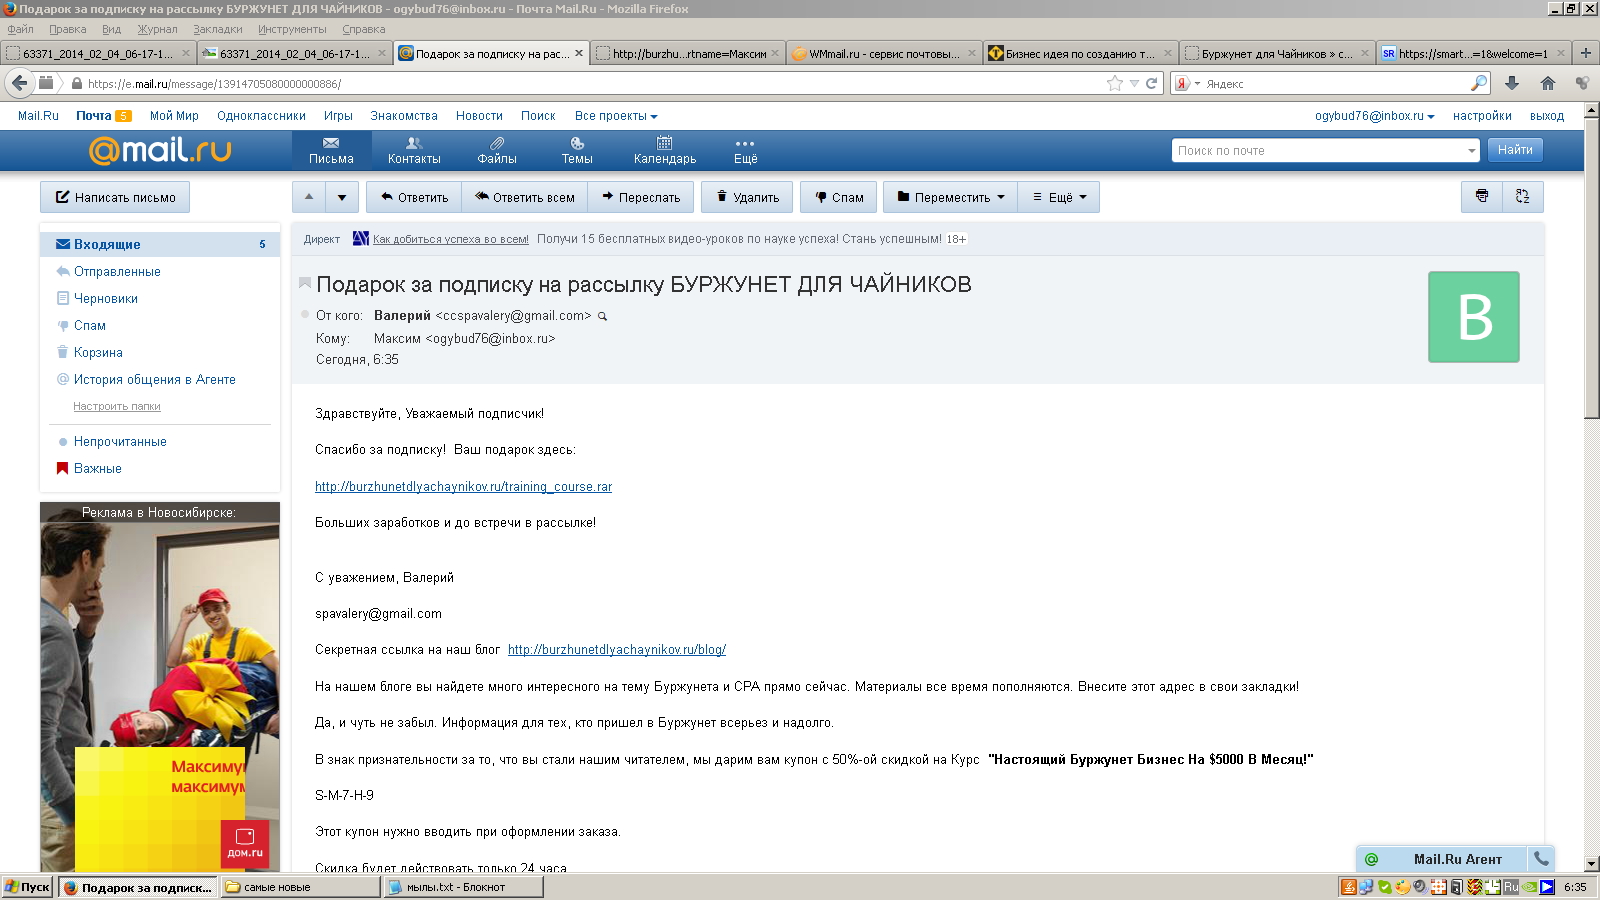Click the Найти search button
Screen dimensions: 1600x900
click(x=1515, y=150)
